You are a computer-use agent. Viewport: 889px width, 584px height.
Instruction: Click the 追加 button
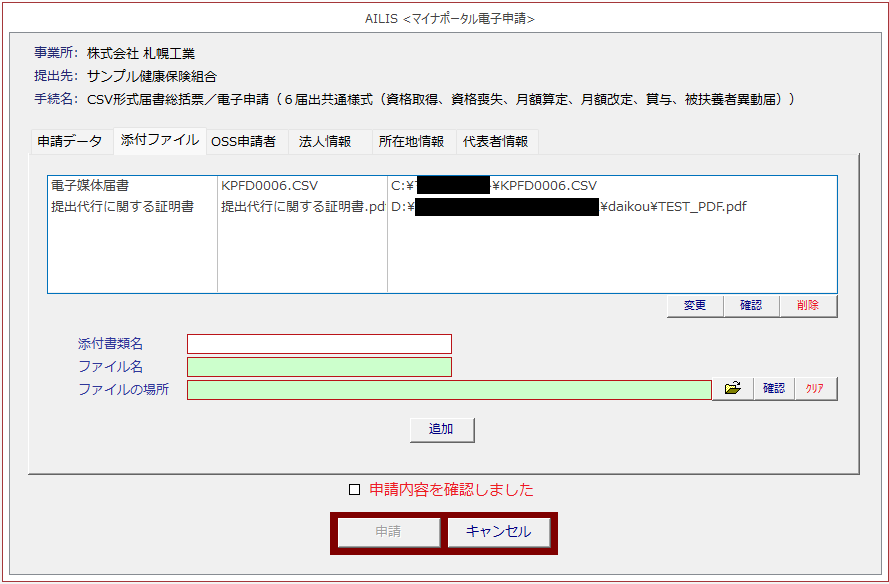point(441,429)
